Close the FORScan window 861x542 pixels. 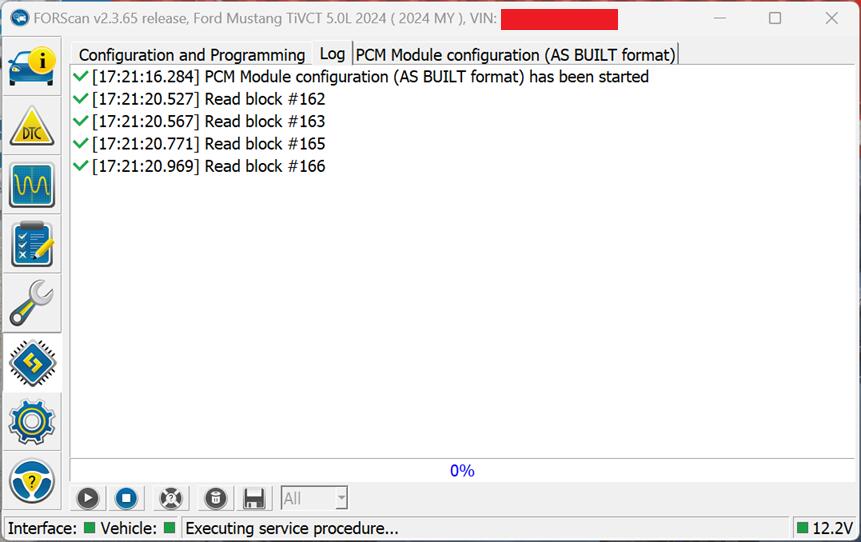(x=831, y=18)
